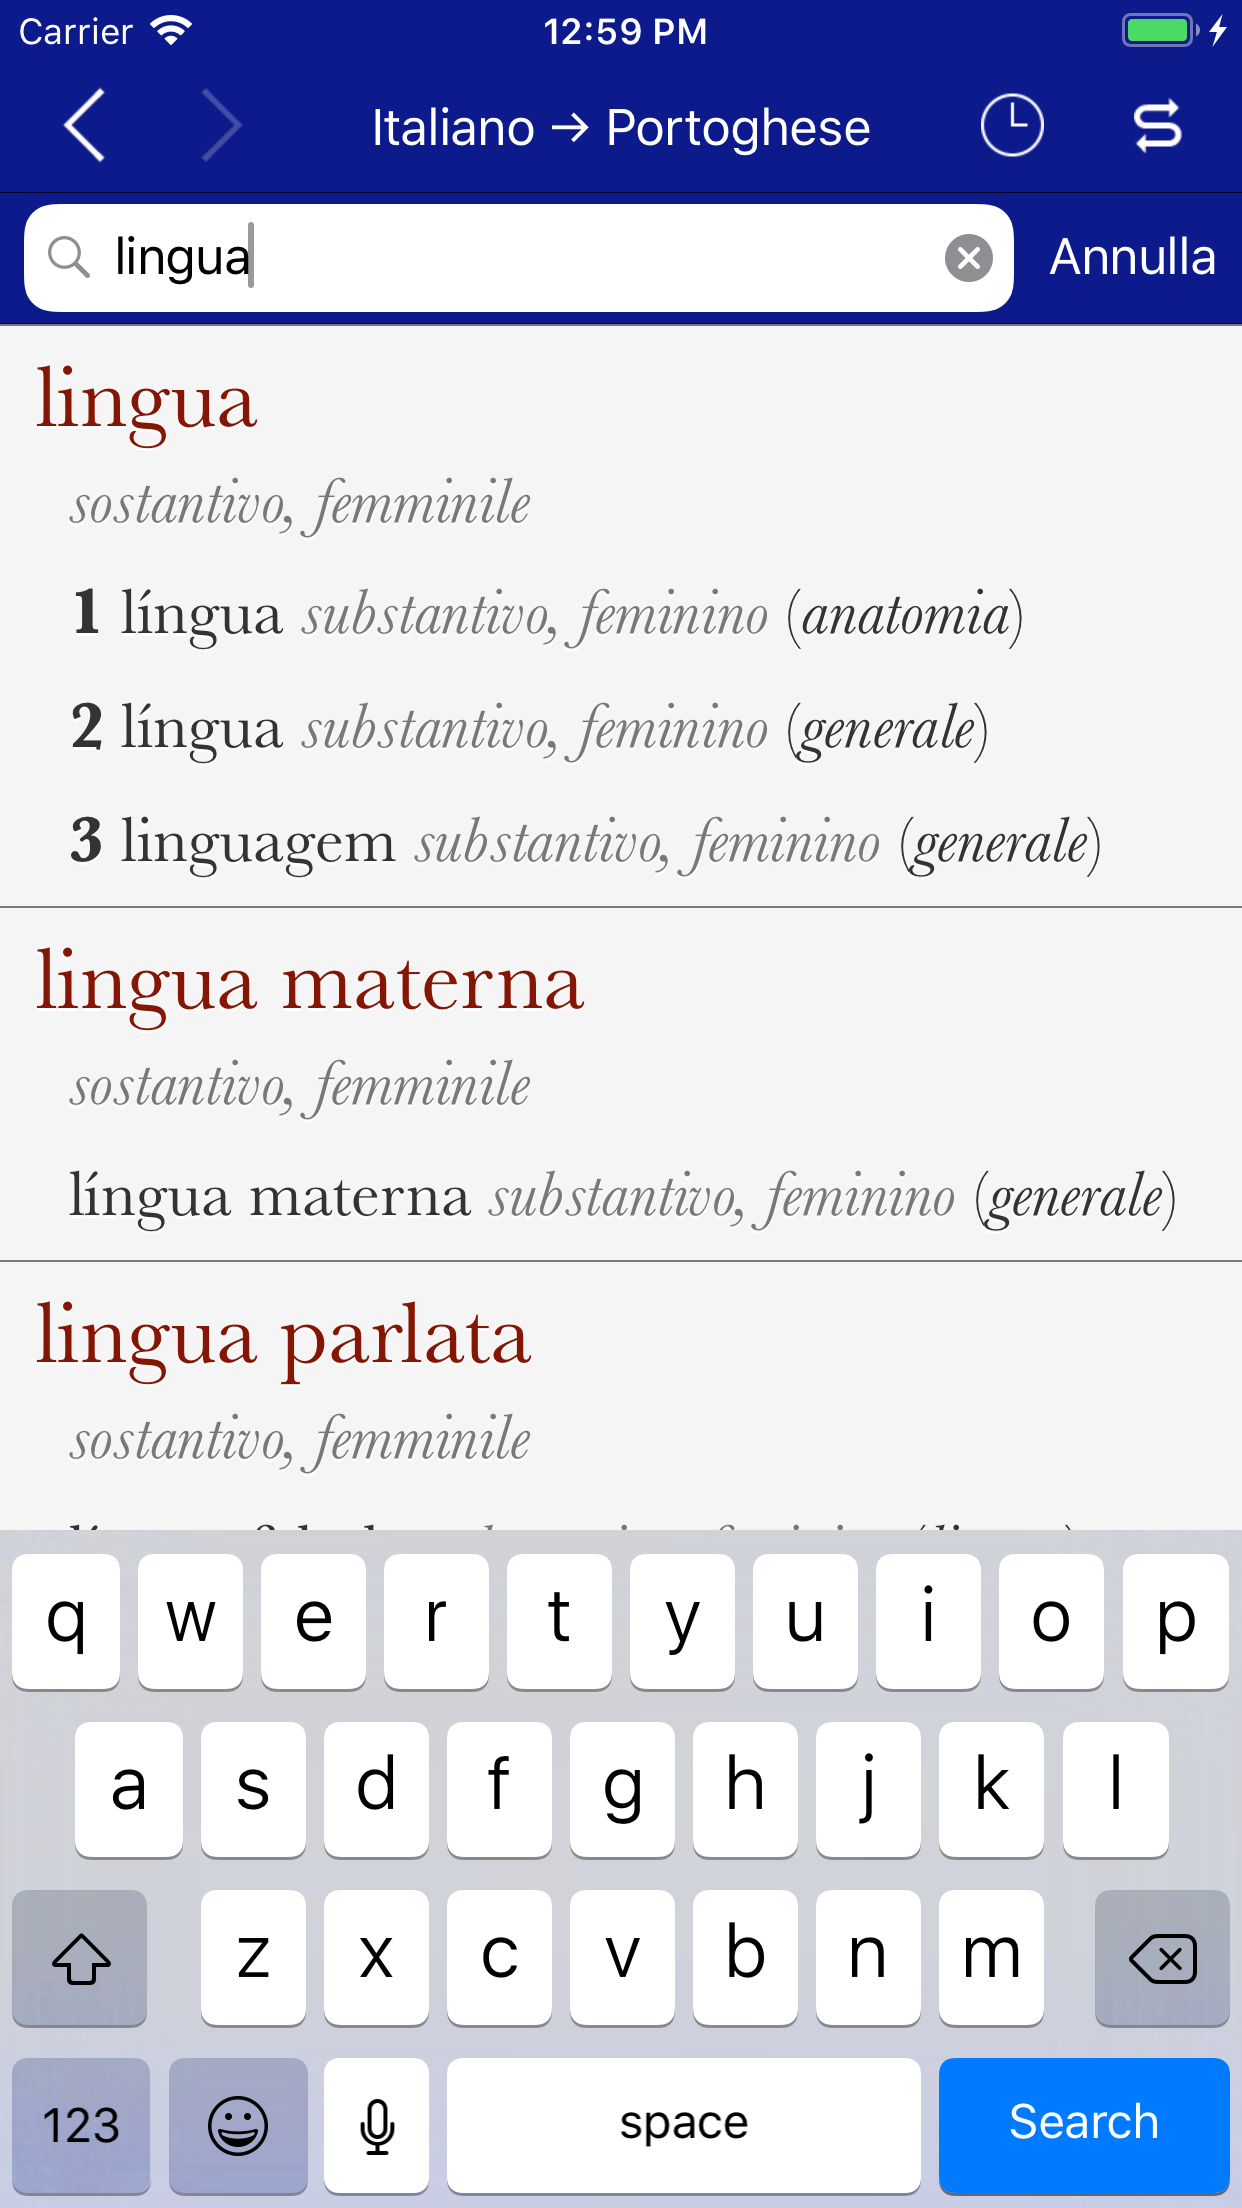This screenshot has width=1242, height=2208.
Task: Select the linguagem translation row
Action: pyautogui.click(x=585, y=842)
